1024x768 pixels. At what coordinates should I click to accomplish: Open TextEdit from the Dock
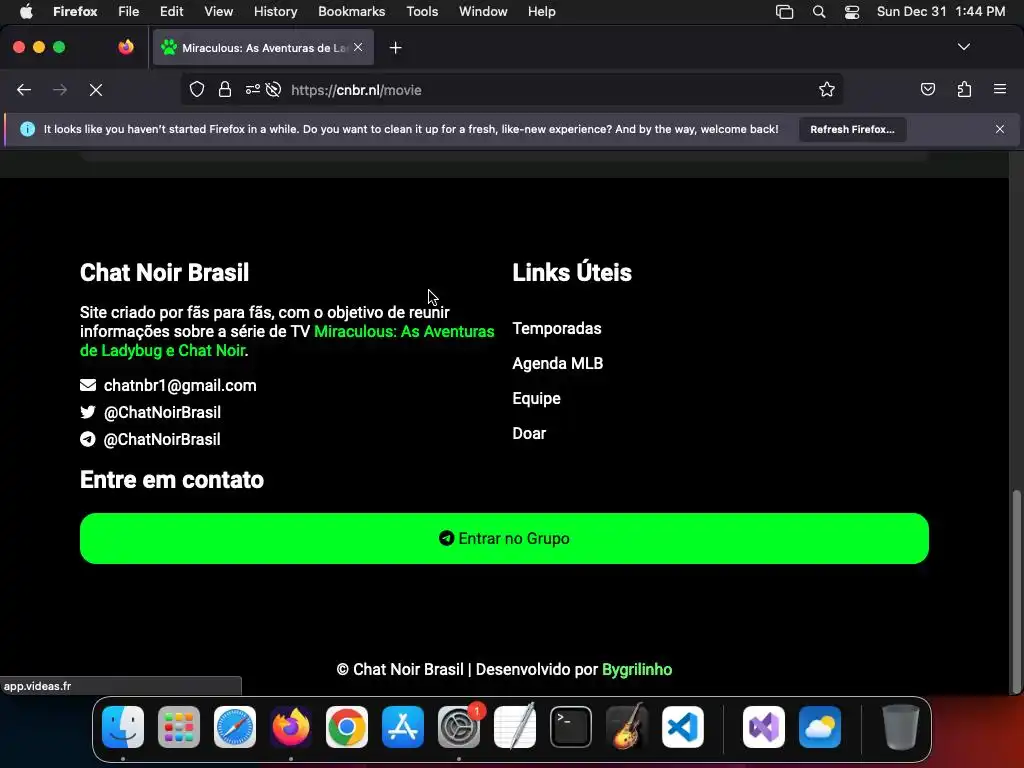pyautogui.click(x=515, y=726)
